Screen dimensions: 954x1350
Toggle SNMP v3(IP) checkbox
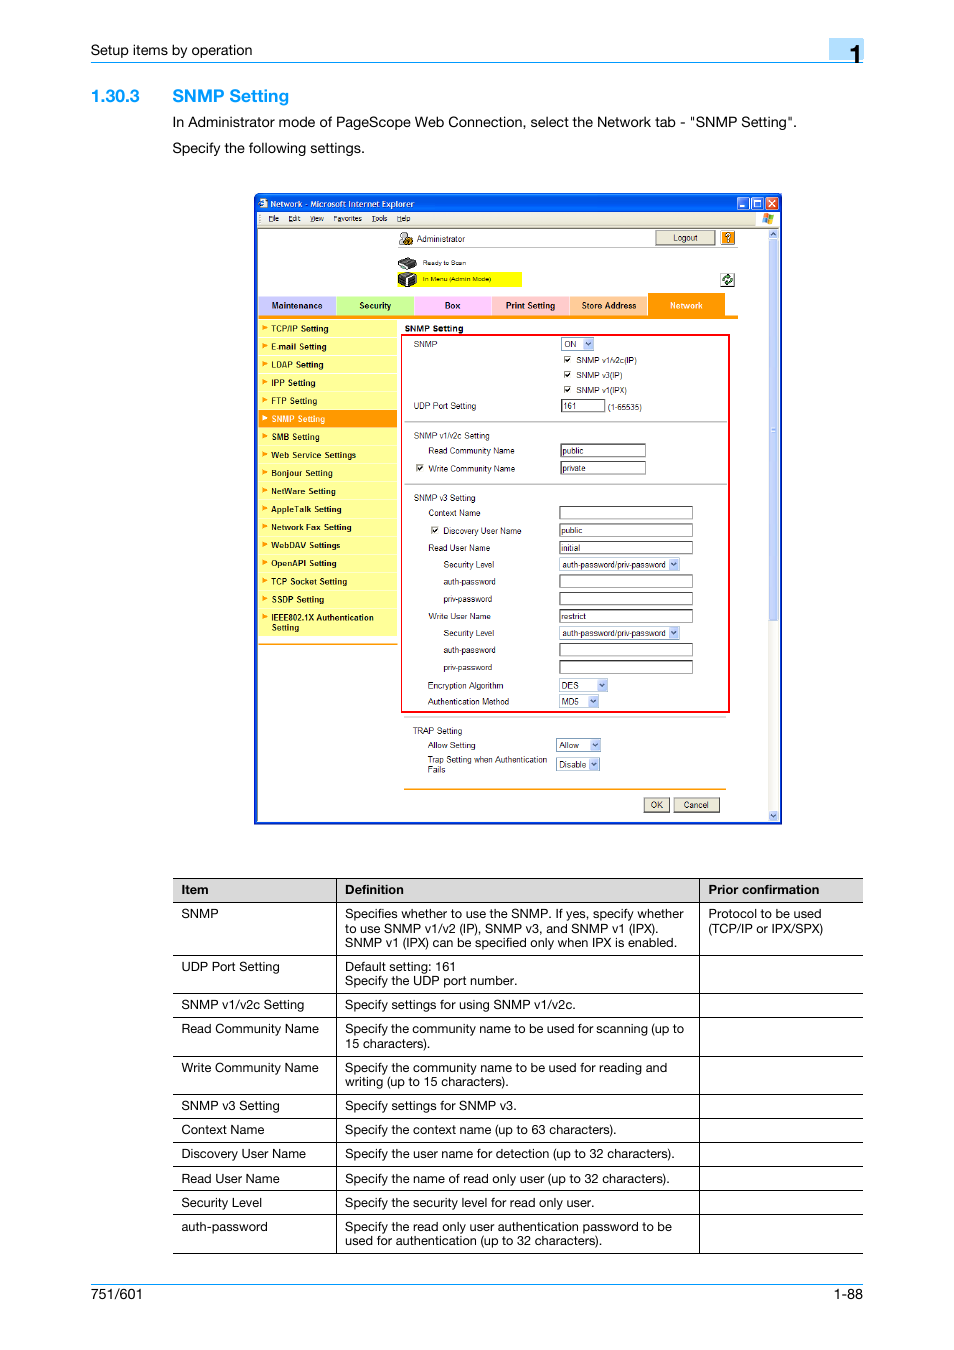(x=567, y=375)
